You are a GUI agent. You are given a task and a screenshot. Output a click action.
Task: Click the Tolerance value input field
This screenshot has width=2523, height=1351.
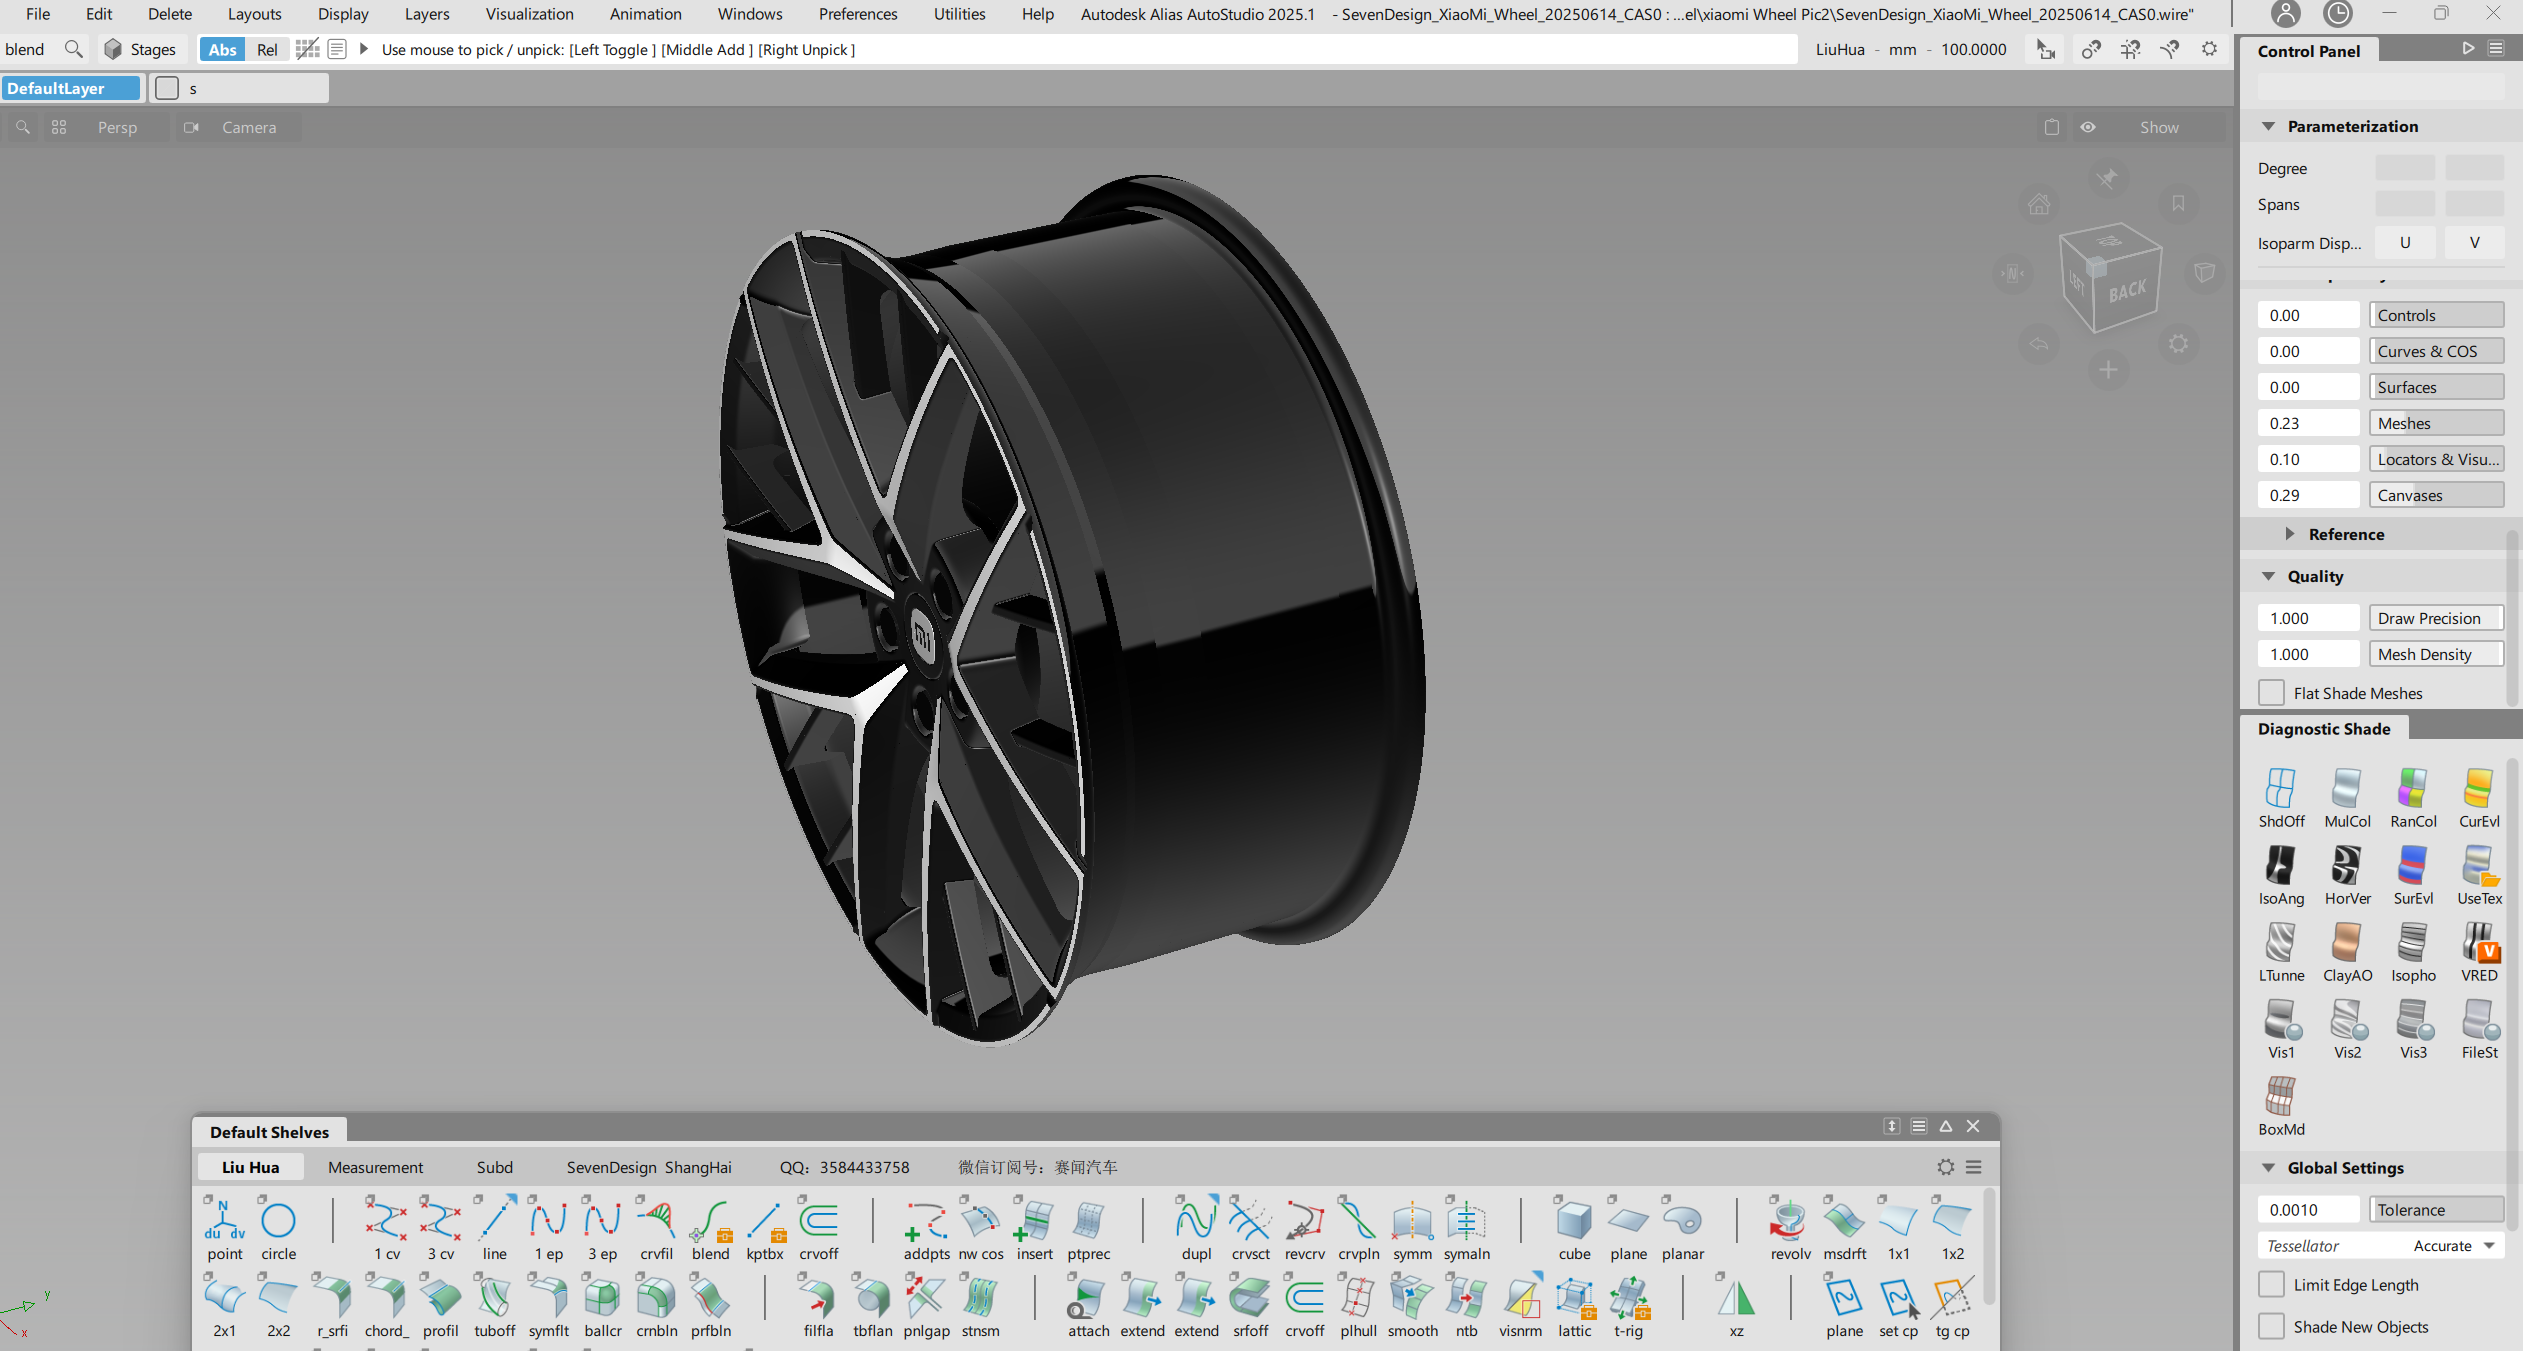coord(2308,1210)
